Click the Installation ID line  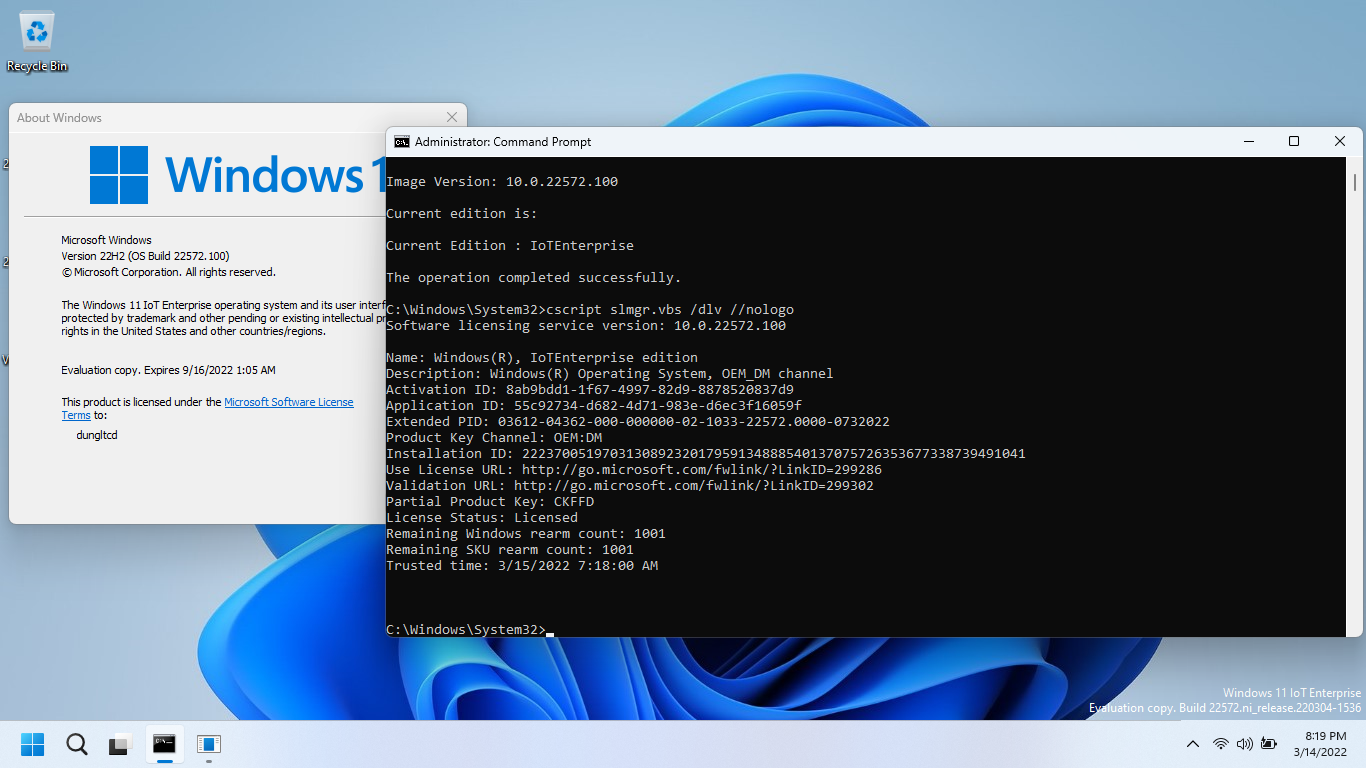pyautogui.click(x=706, y=454)
